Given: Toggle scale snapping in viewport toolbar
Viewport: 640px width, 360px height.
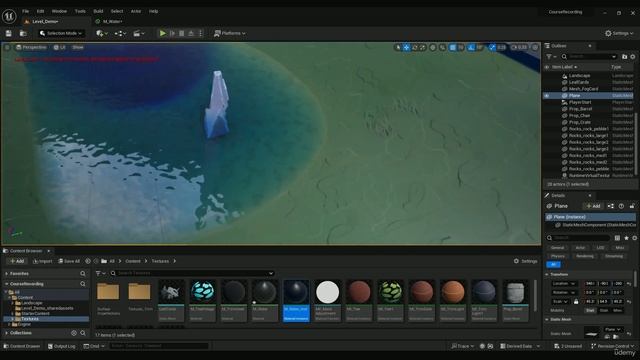Looking at the screenshot, I should pos(492,47).
